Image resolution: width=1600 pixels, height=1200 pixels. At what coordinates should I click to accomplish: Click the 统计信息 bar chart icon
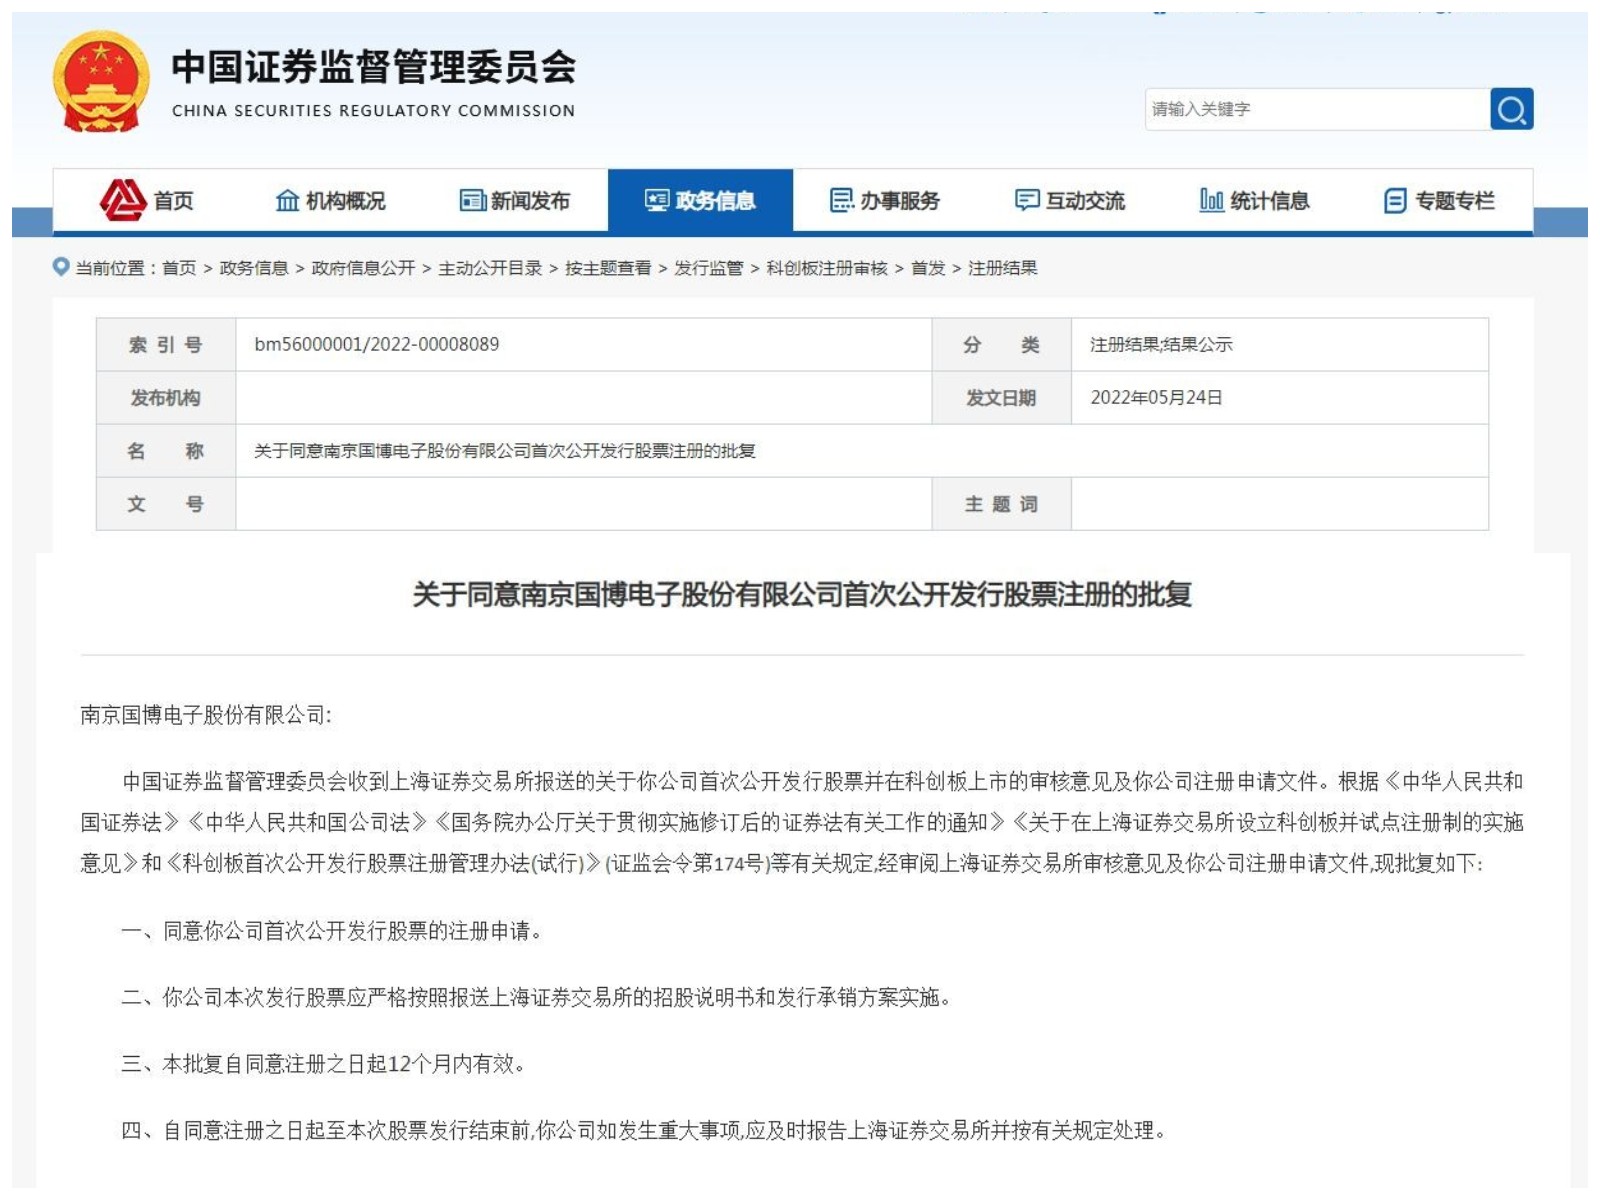1211,201
